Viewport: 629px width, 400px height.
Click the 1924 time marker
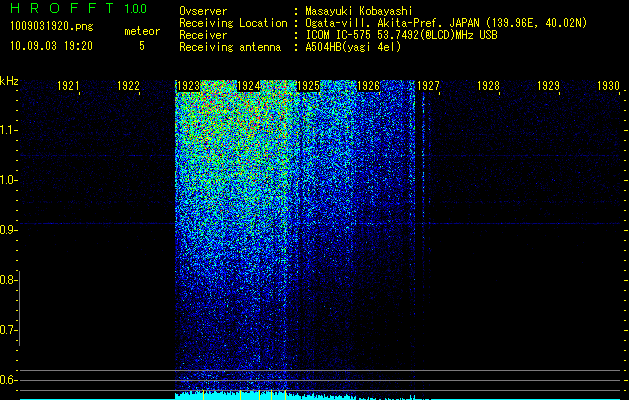(248, 86)
